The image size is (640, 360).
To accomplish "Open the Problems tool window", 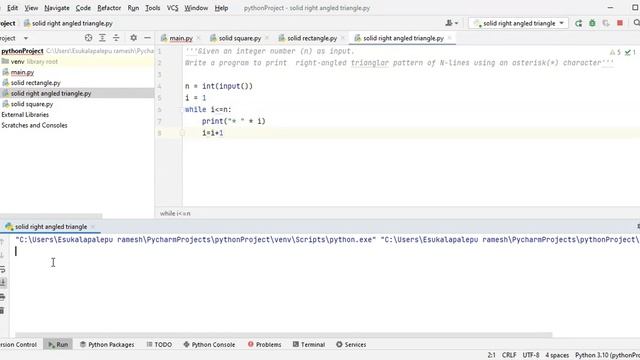I will (x=264, y=344).
